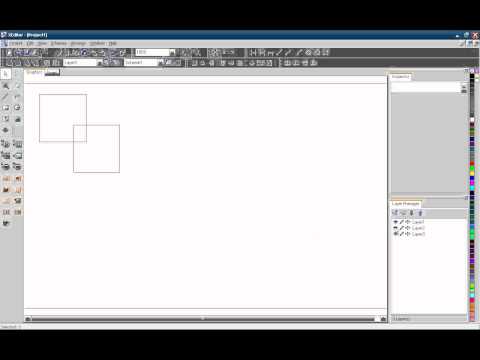Viewport: 480px width, 360px height.
Task: Open the Help menu at menu bar end
Action: 113,44
